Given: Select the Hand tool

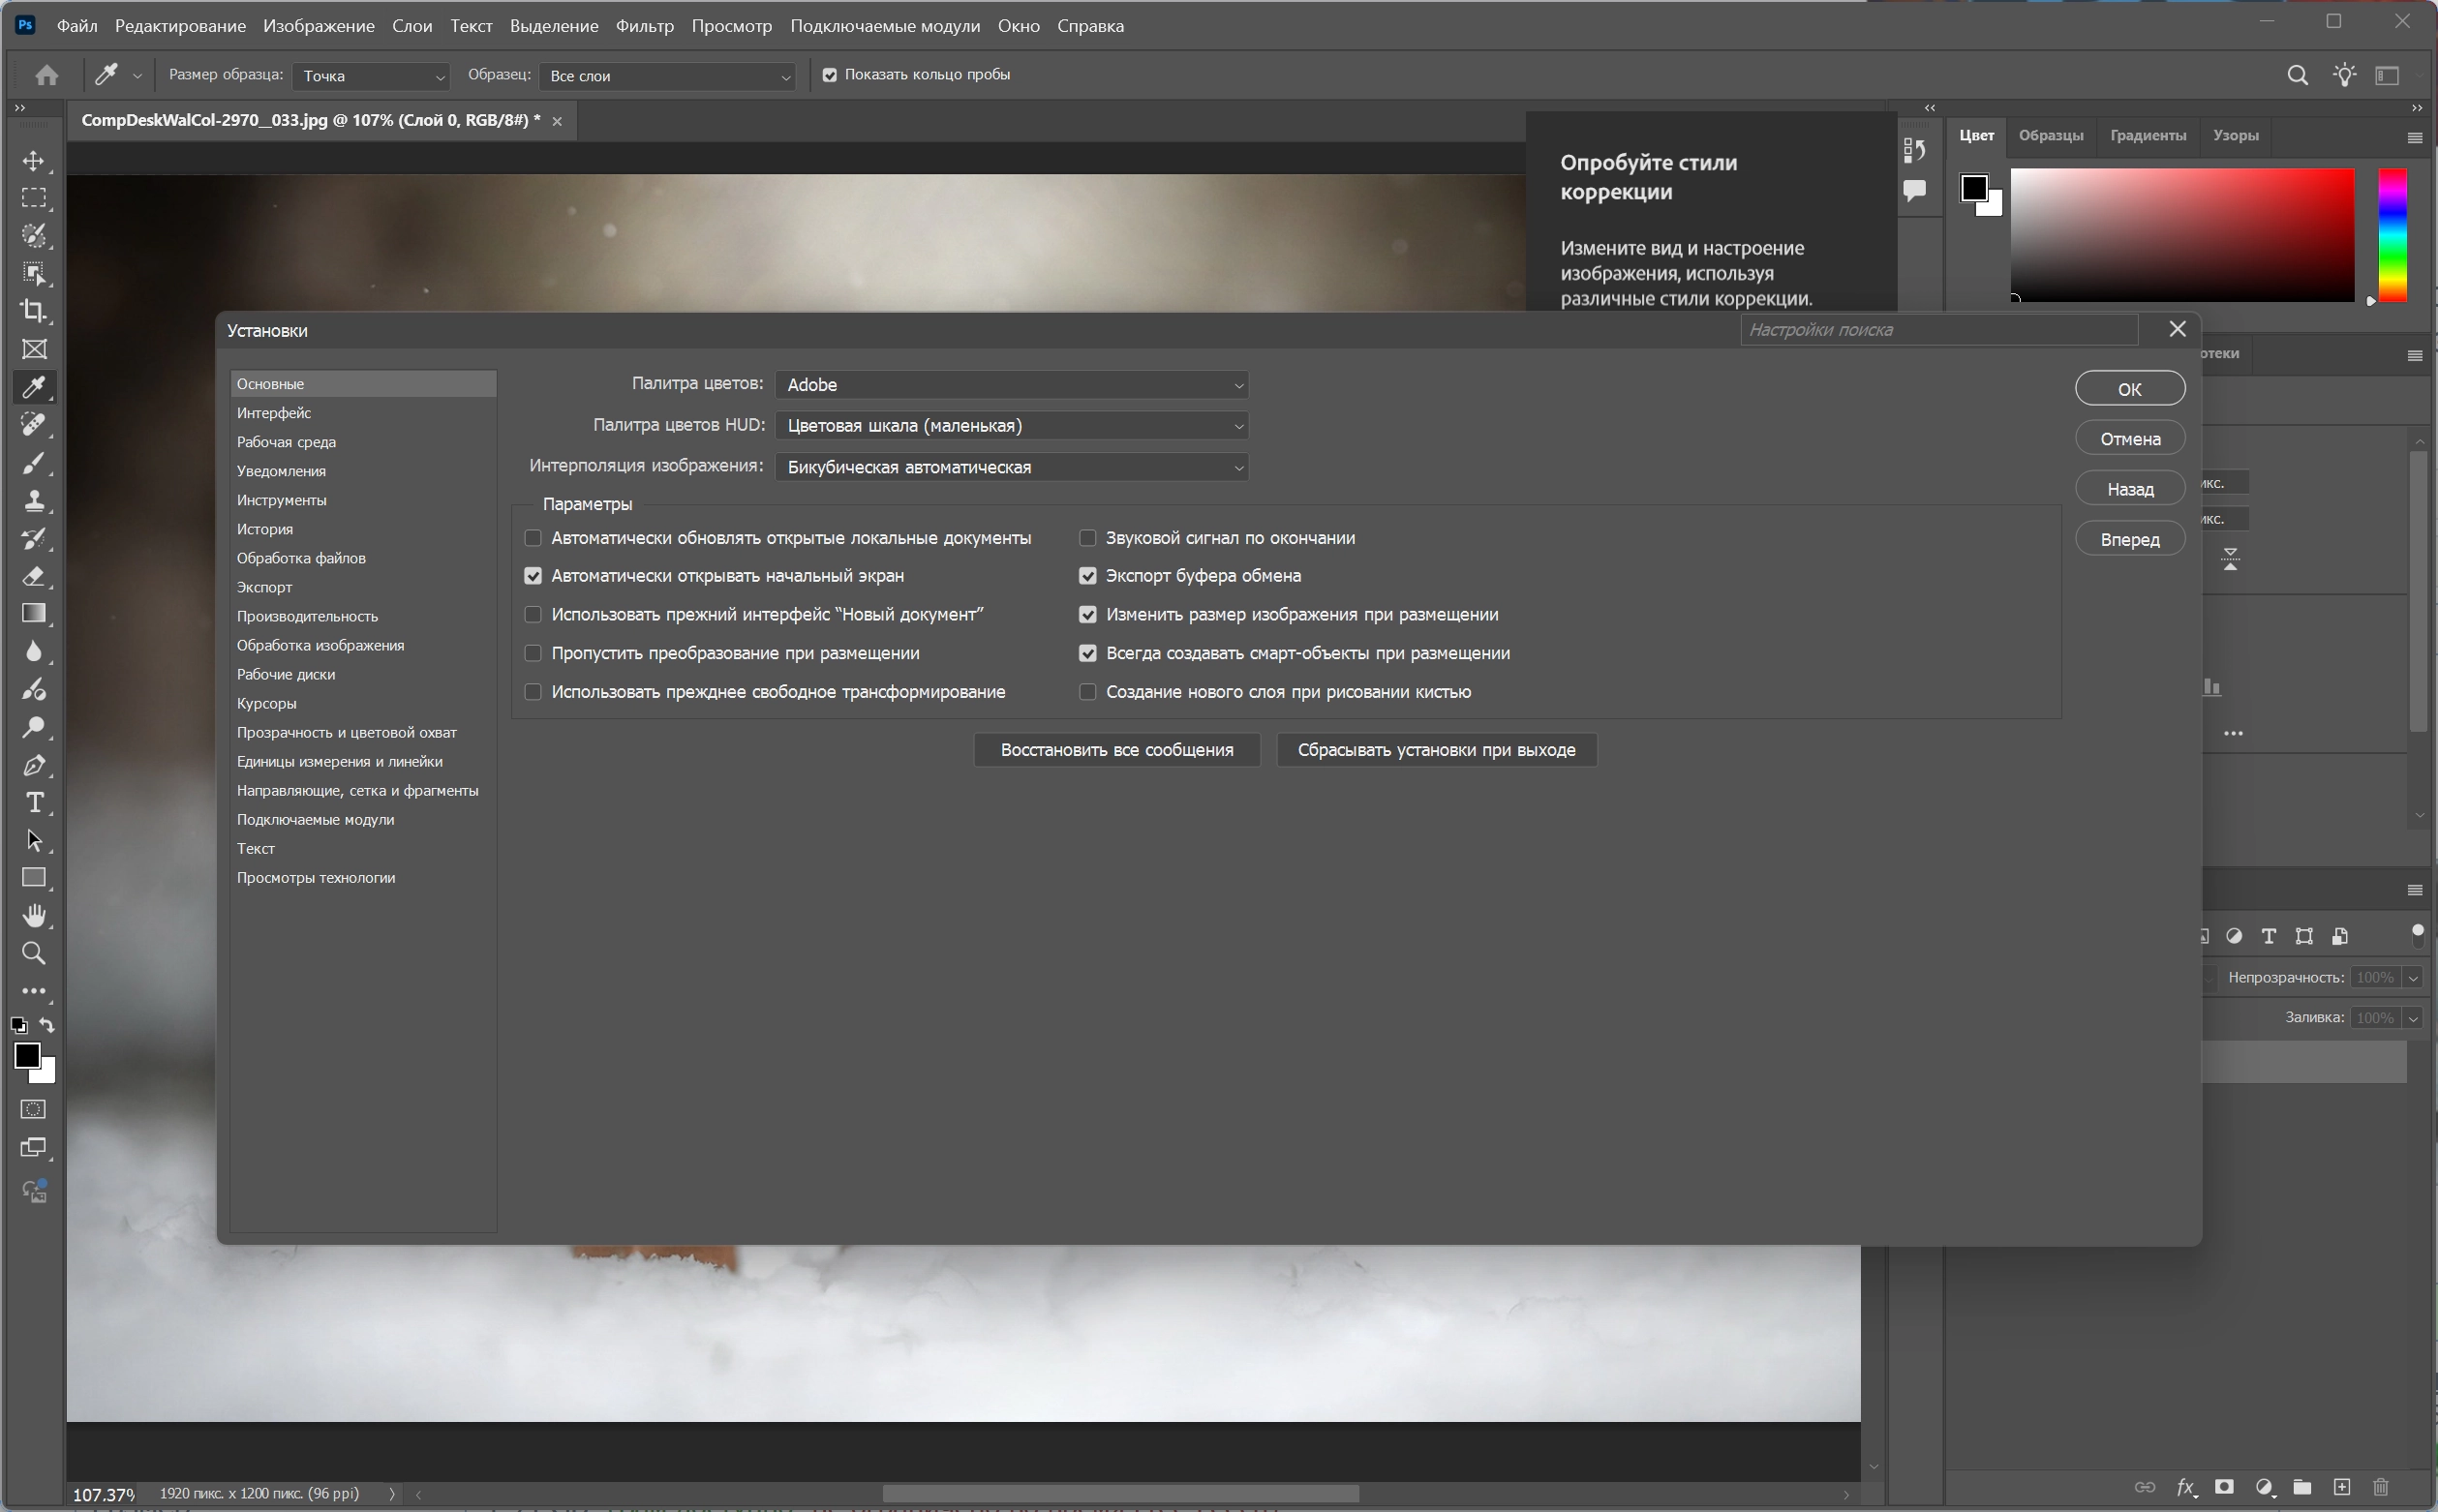Looking at the screenshot, I should (34, 916).
